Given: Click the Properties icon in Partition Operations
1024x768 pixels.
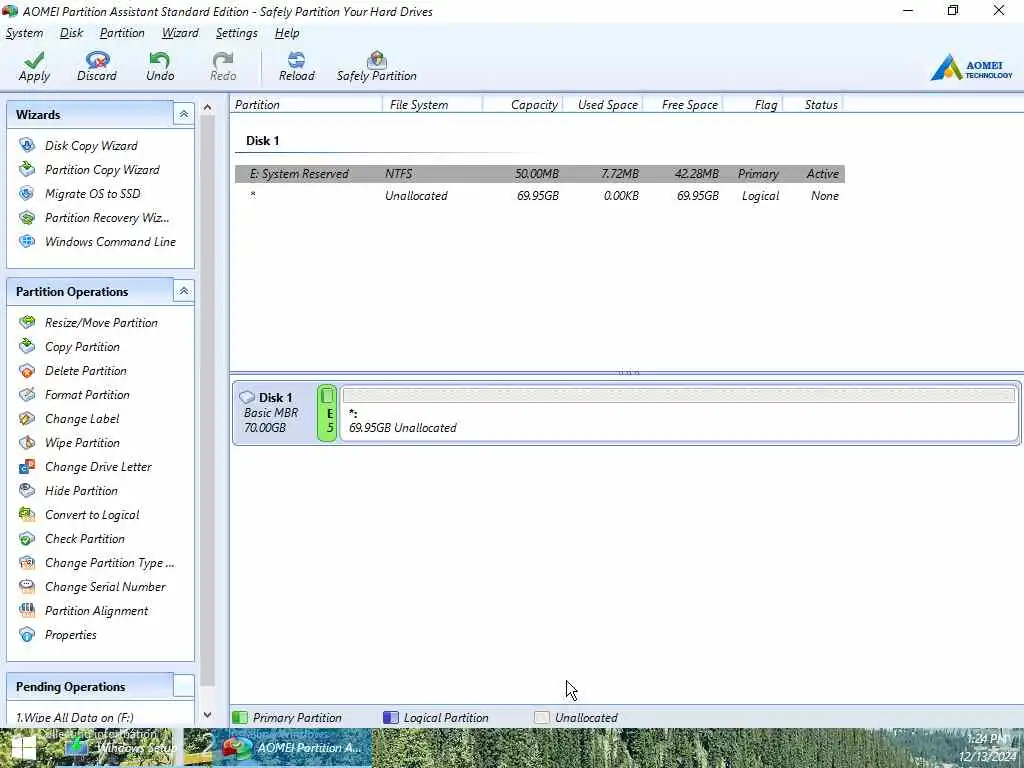Looking at the screenshot, I should (x=27, y=635).
